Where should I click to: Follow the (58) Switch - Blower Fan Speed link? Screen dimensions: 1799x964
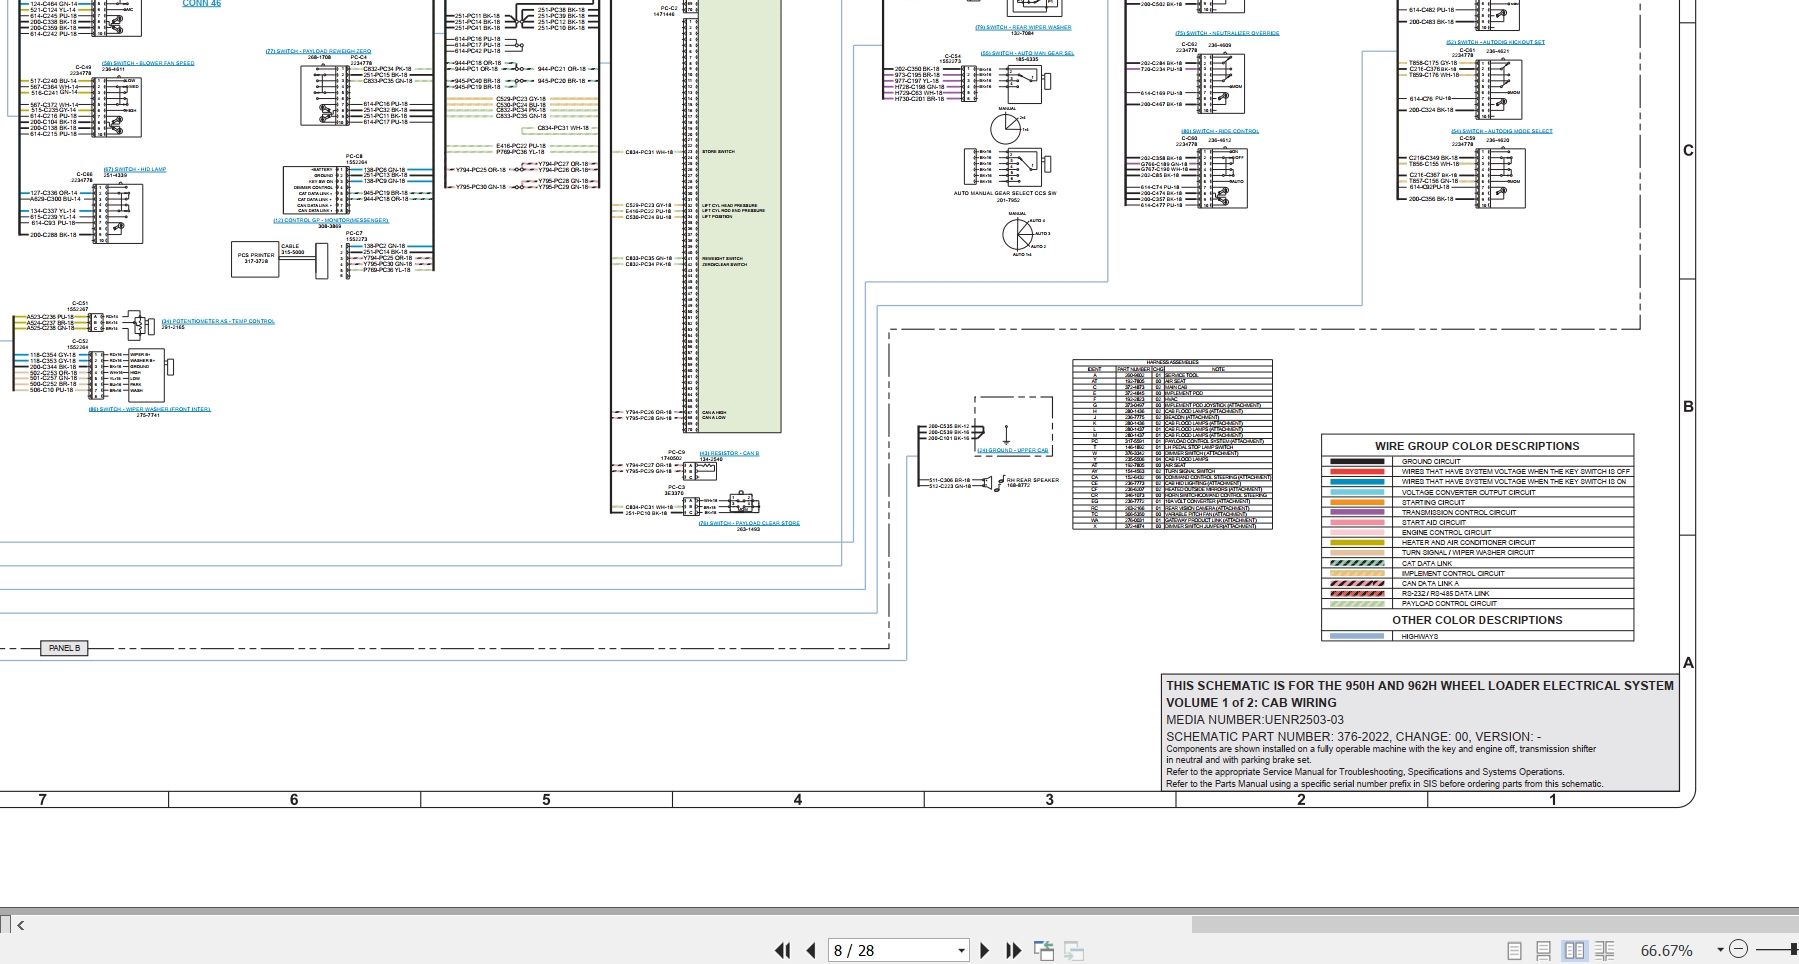[148, 63]
